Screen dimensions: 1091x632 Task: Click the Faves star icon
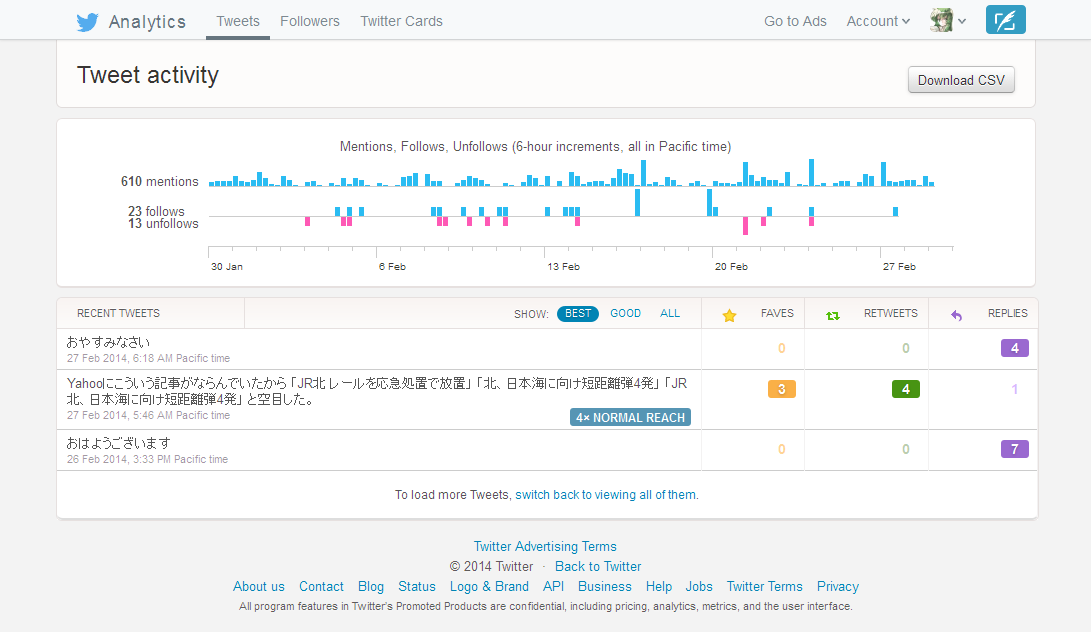coord(729,313)
